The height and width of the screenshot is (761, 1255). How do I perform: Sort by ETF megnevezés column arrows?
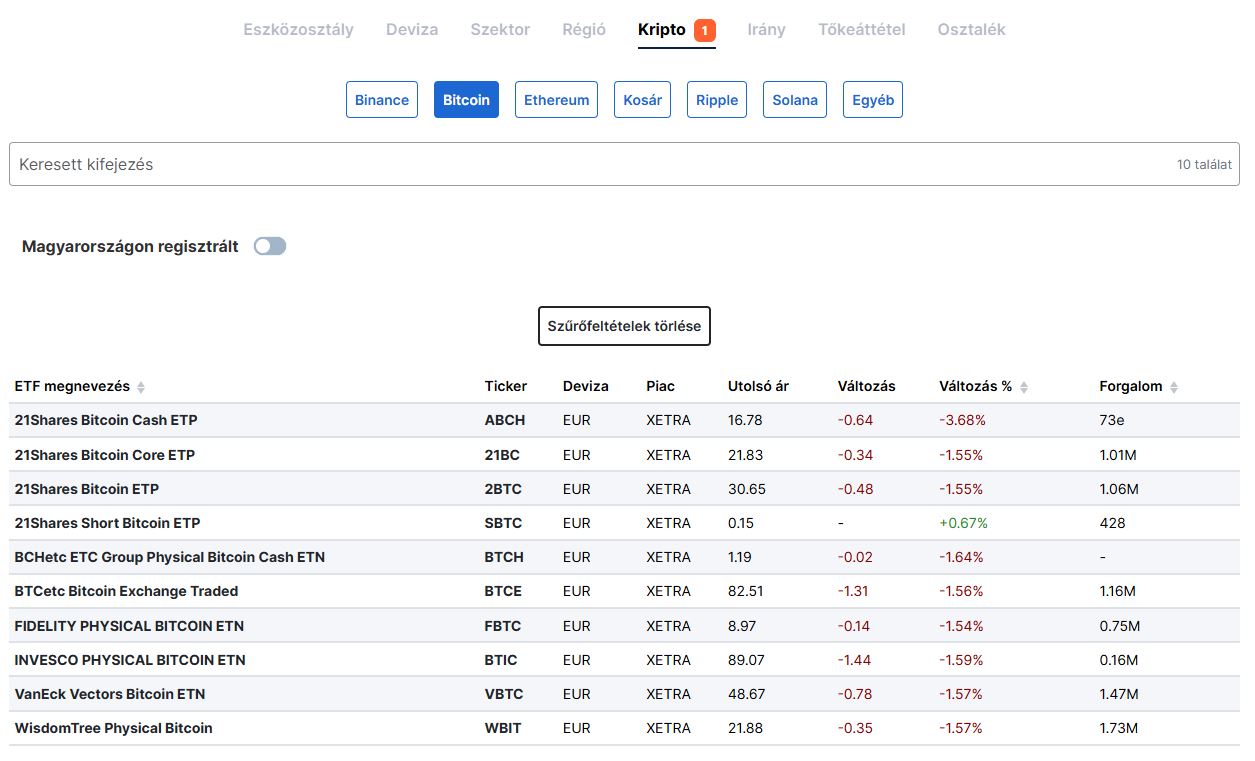click(141, 387)
